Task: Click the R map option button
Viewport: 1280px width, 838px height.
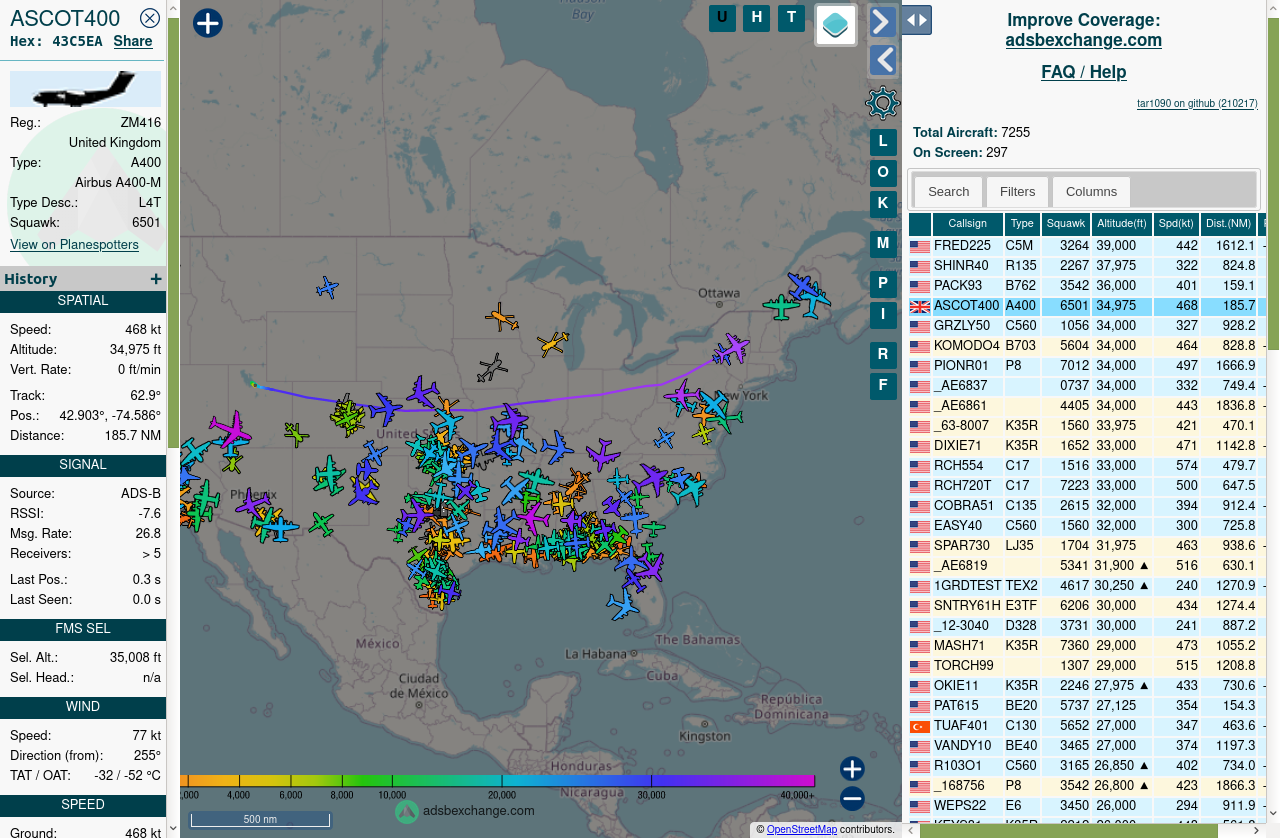Action: (x=883, y=355)
